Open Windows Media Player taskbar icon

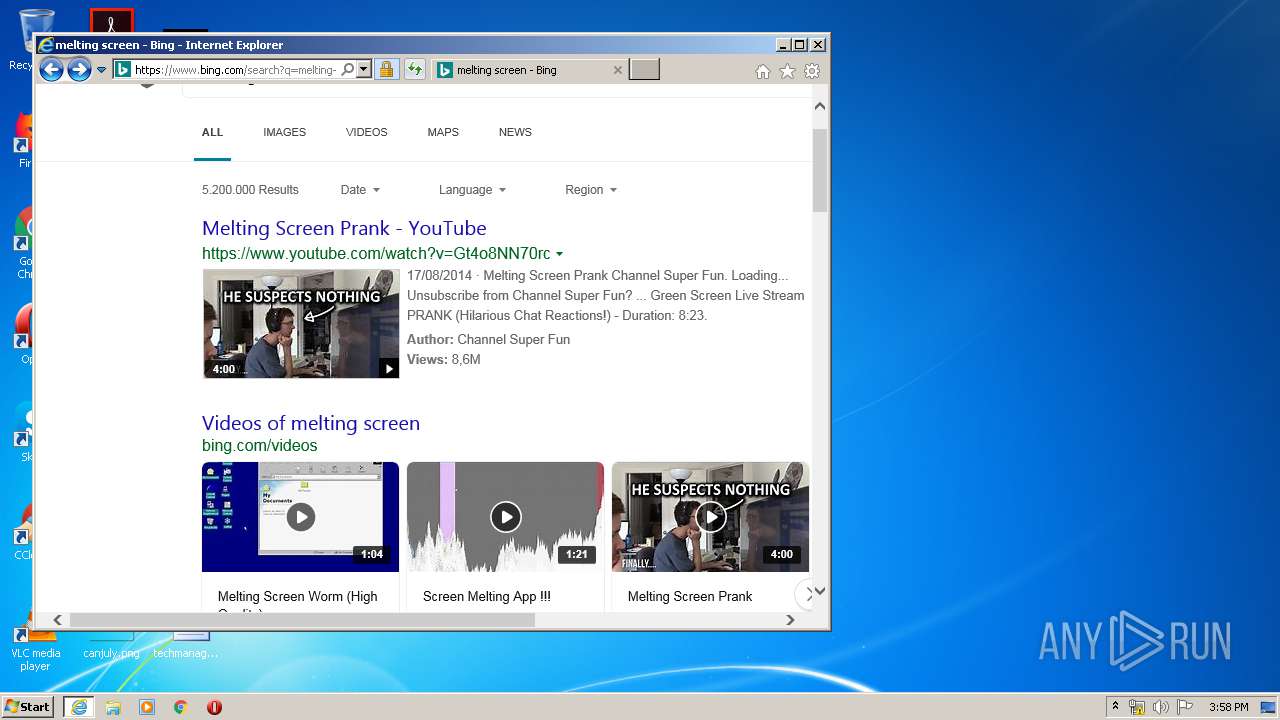pos(147,707)
